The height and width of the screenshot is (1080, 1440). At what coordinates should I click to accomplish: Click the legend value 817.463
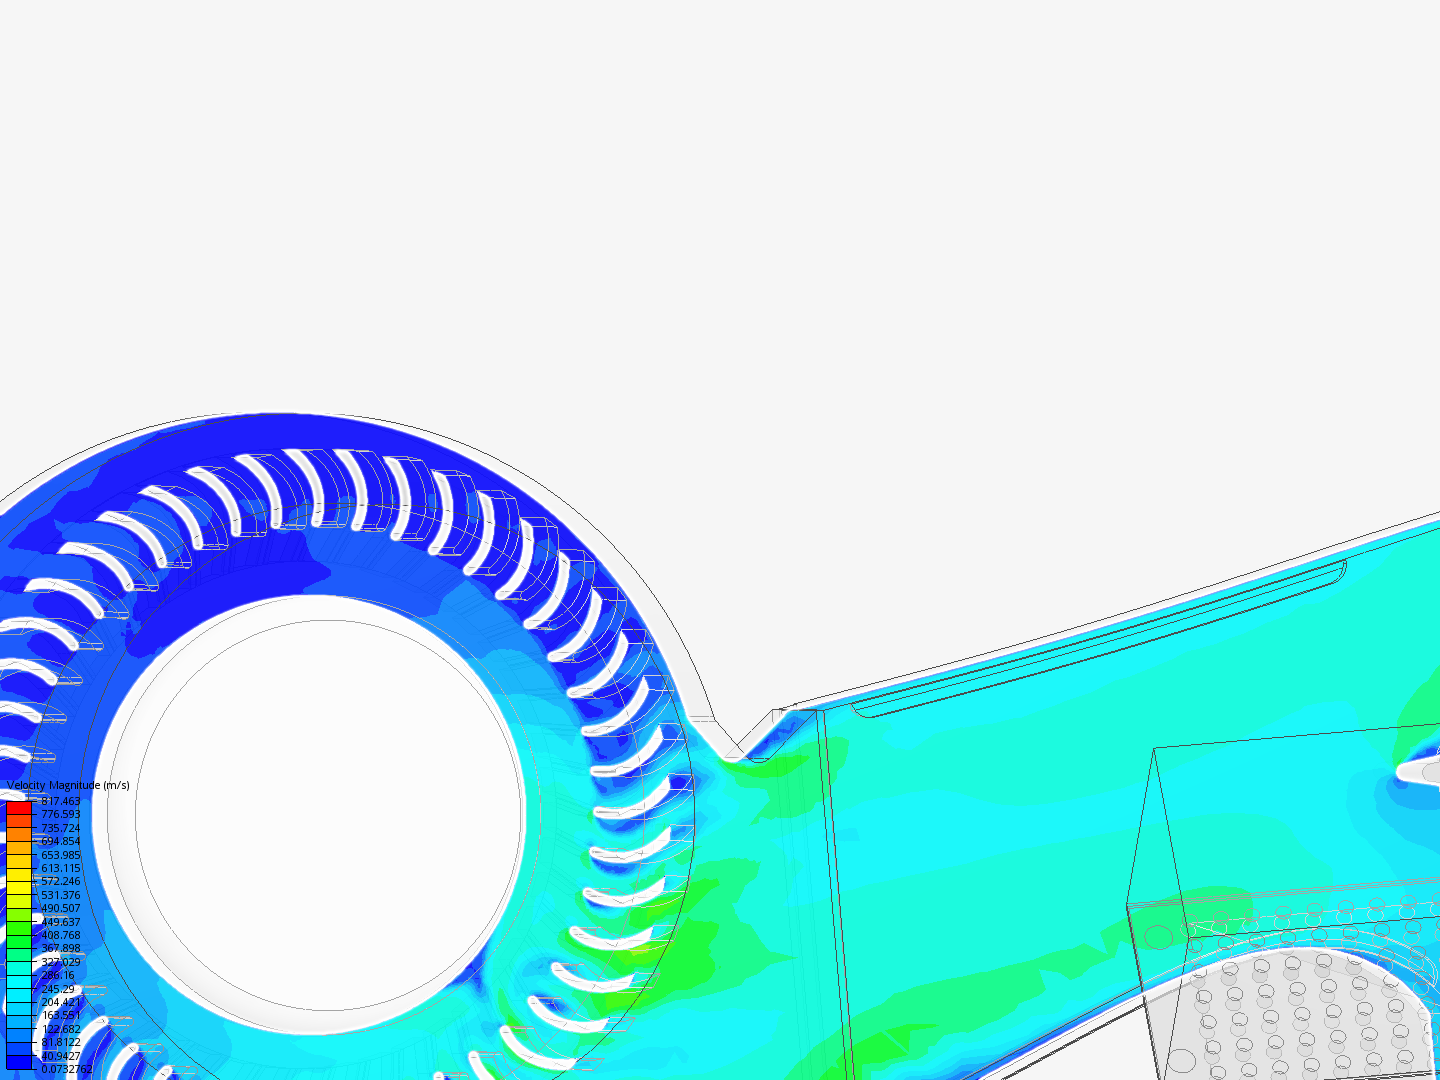[60, 801]
